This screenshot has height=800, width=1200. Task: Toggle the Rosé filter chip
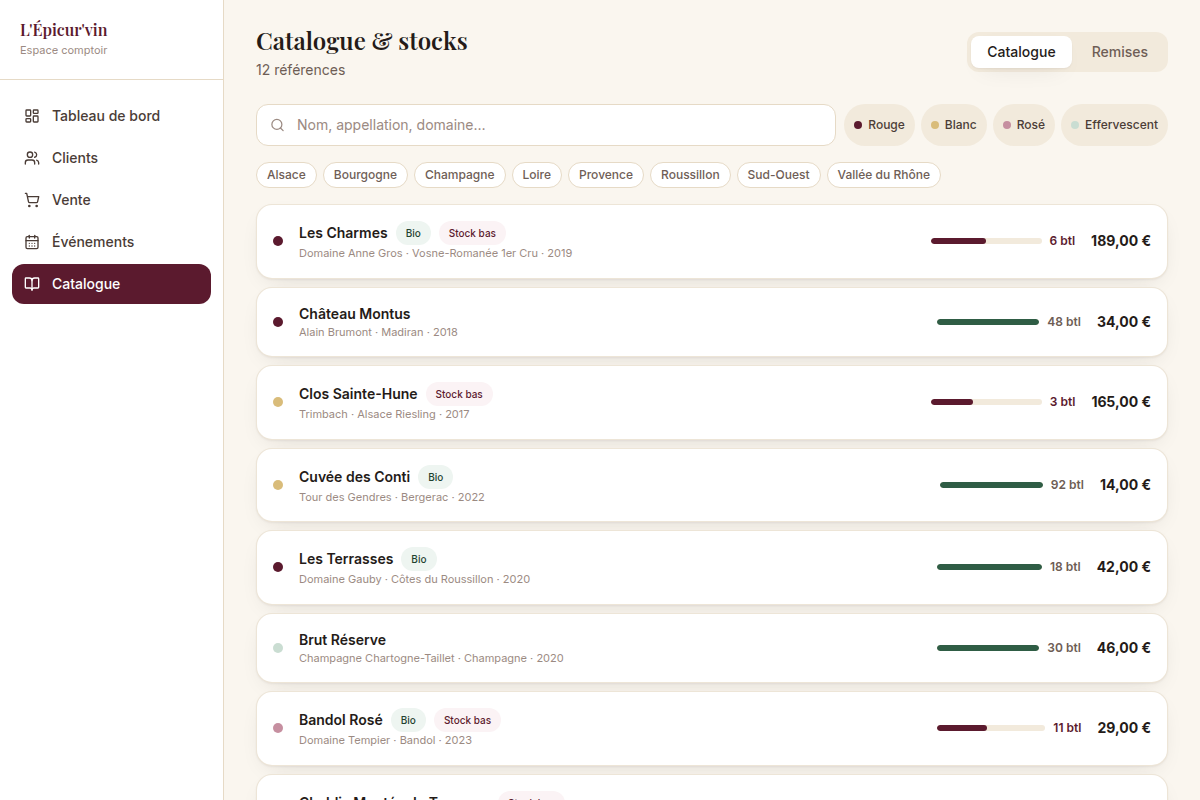click(1024, 125)
